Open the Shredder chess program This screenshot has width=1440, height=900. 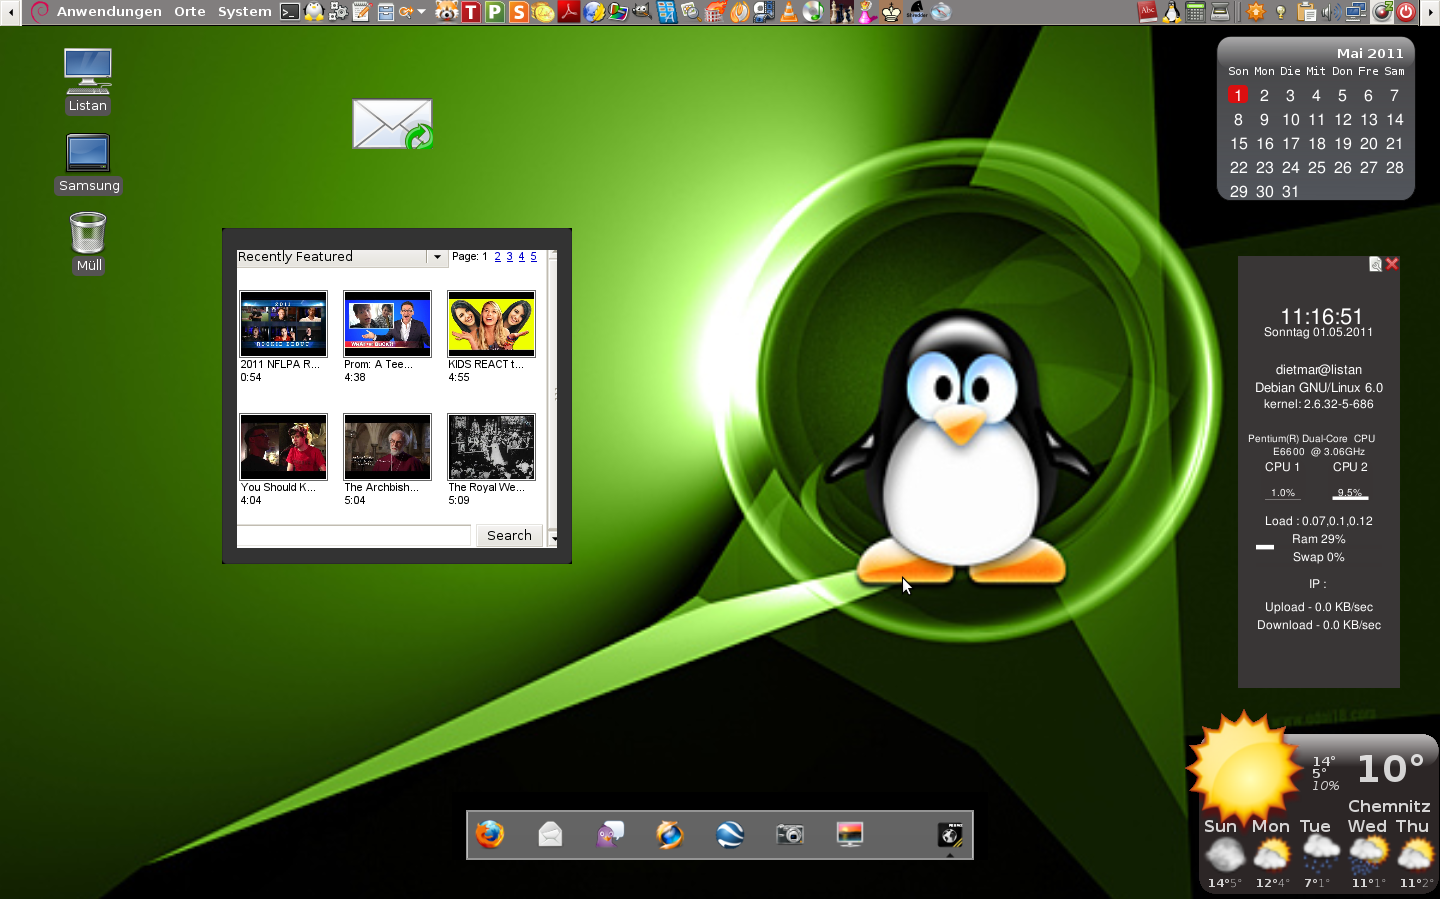(917, 12)
